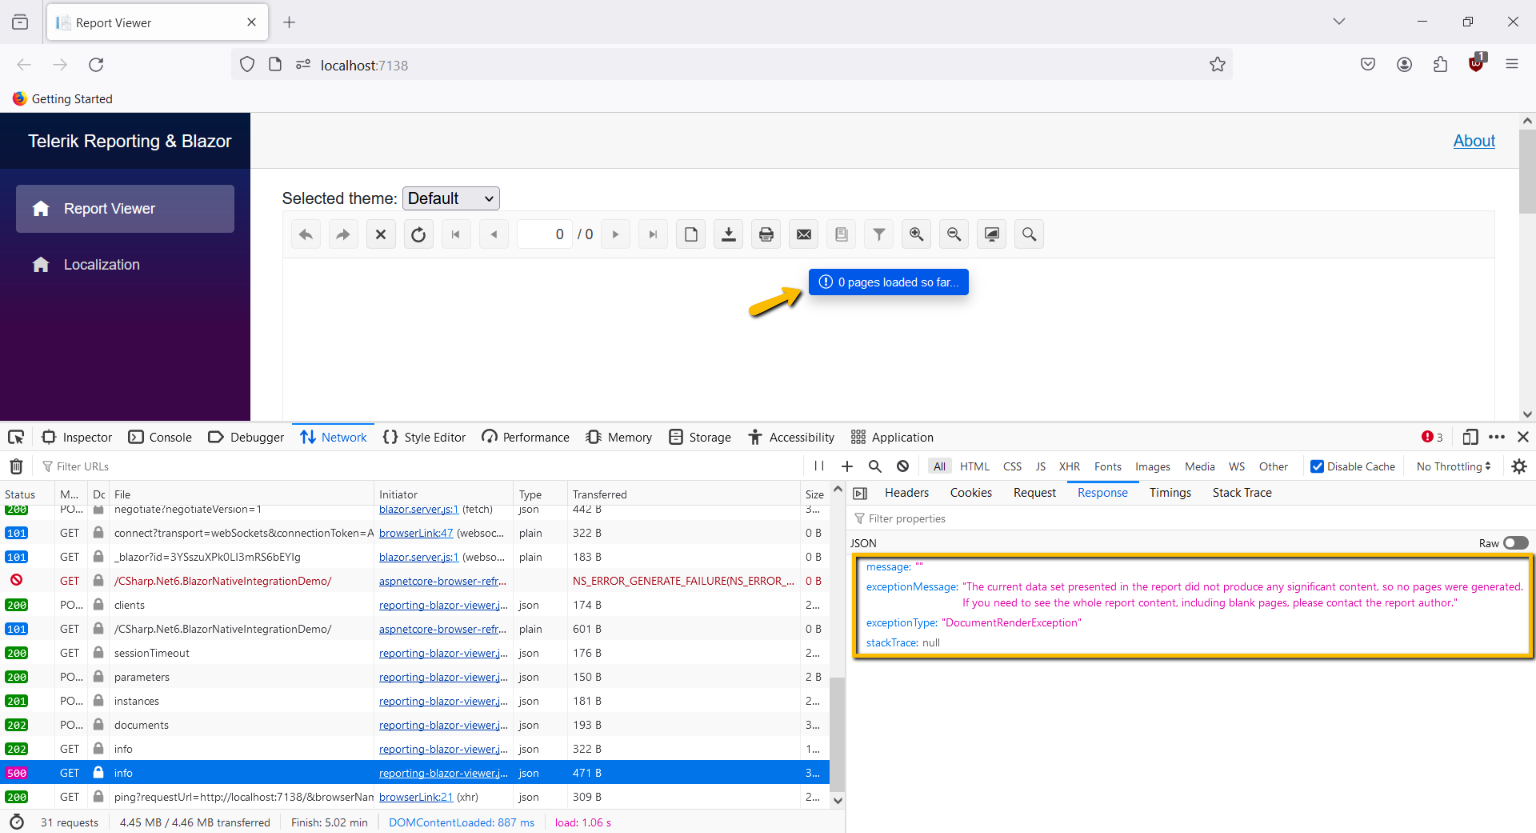The width and height of the screenshot is (1536, 833).
Task: Open the Storage devtools tab
Action: [700, 437]
